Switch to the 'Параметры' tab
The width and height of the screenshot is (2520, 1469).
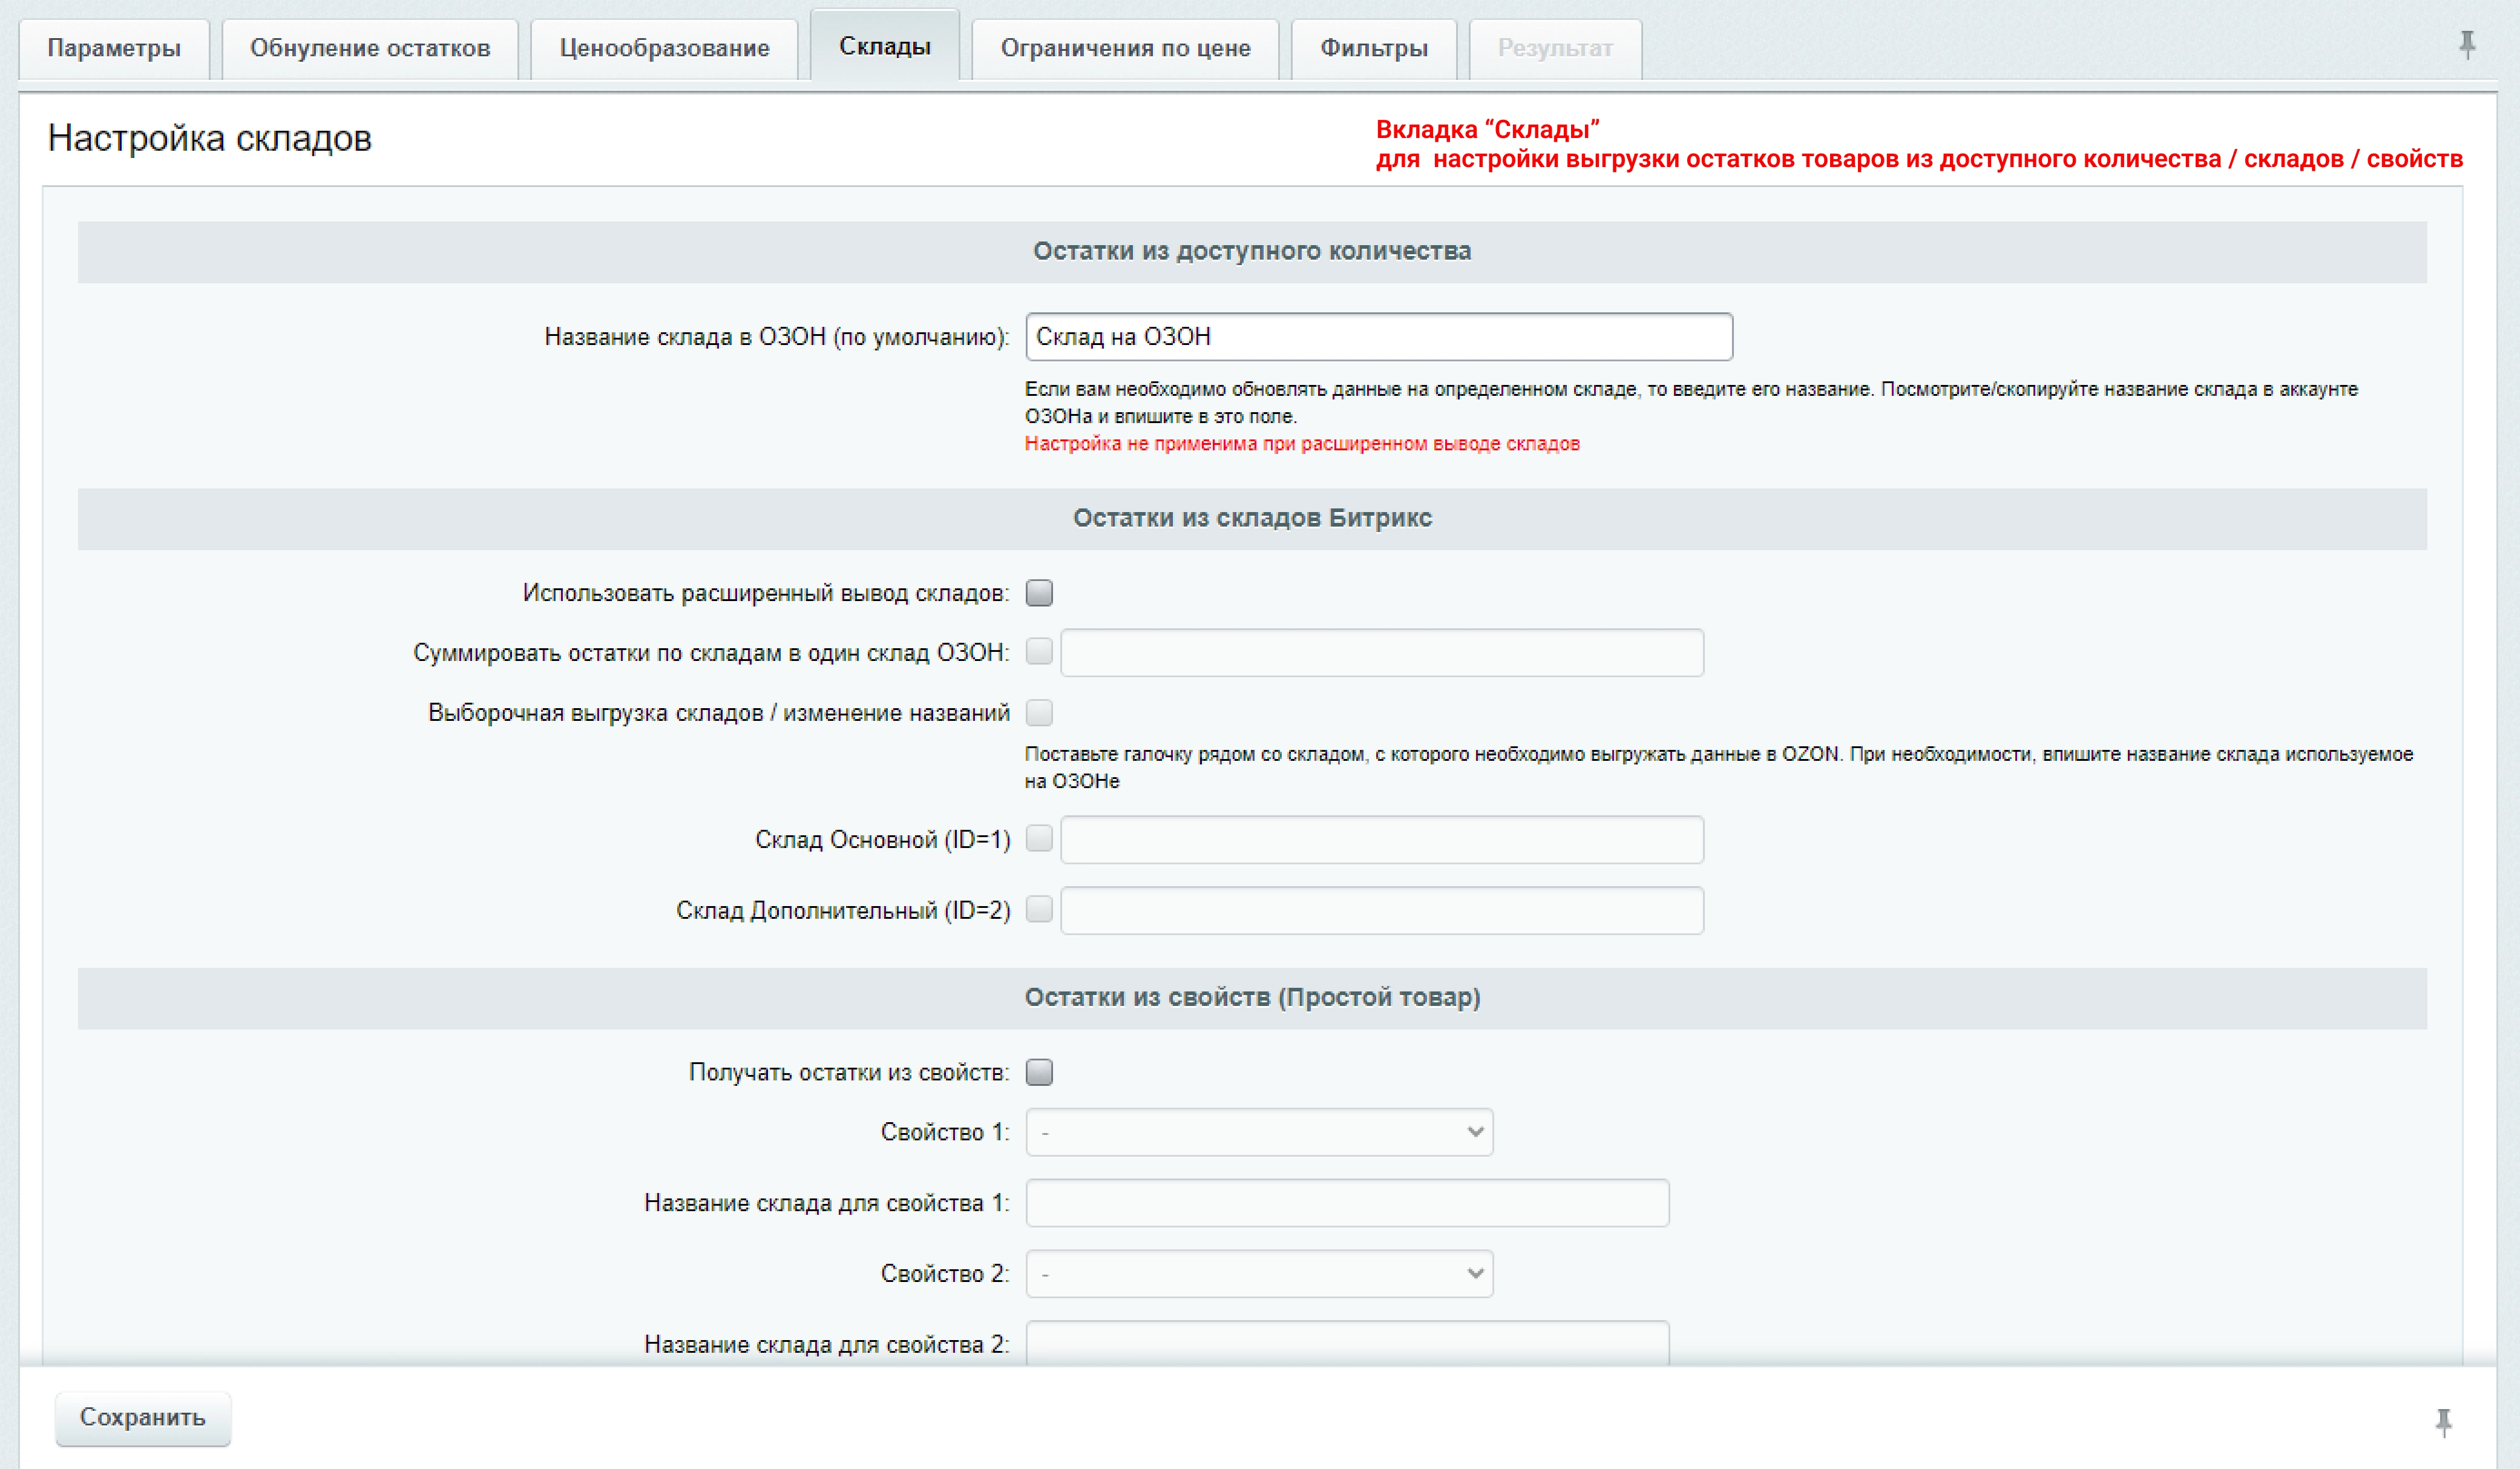pyautogui.click(x=114, y=48)
